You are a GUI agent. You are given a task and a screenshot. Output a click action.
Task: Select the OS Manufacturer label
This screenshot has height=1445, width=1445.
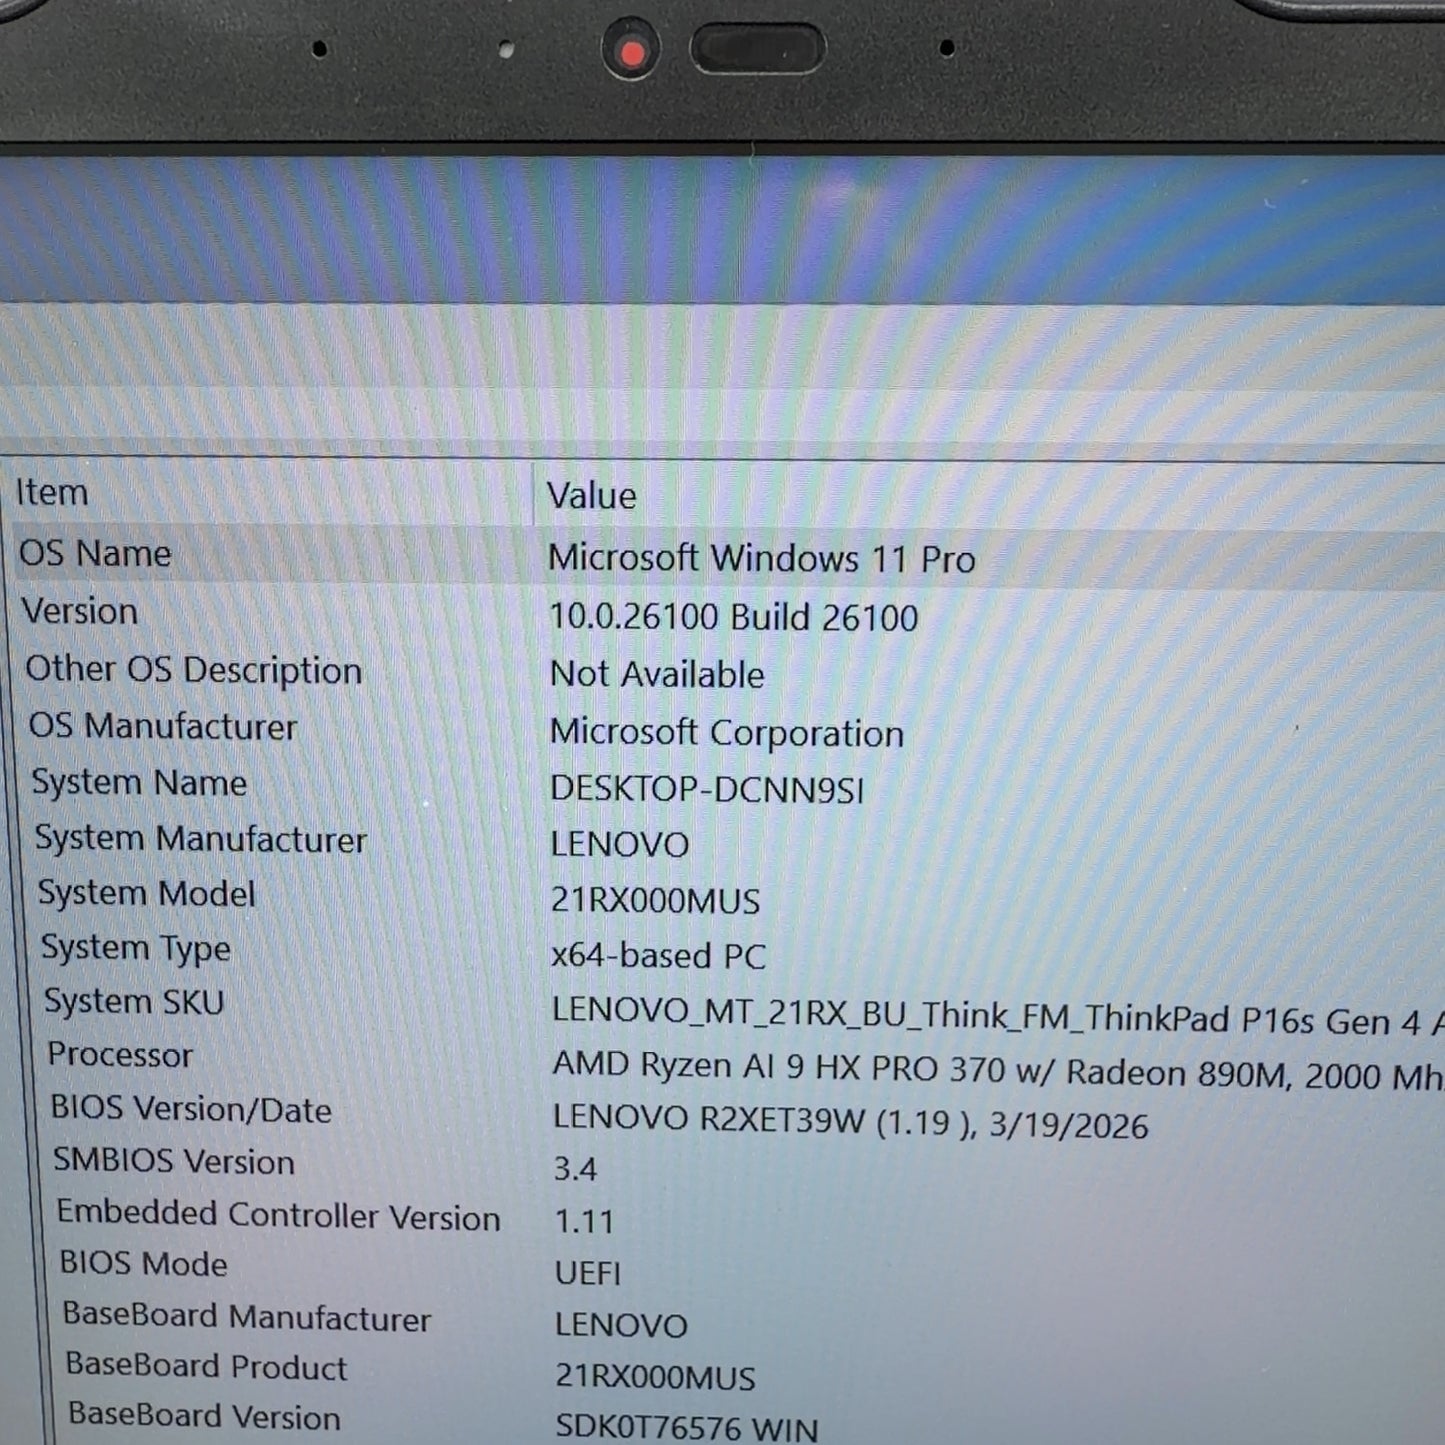tap(163, 726)
